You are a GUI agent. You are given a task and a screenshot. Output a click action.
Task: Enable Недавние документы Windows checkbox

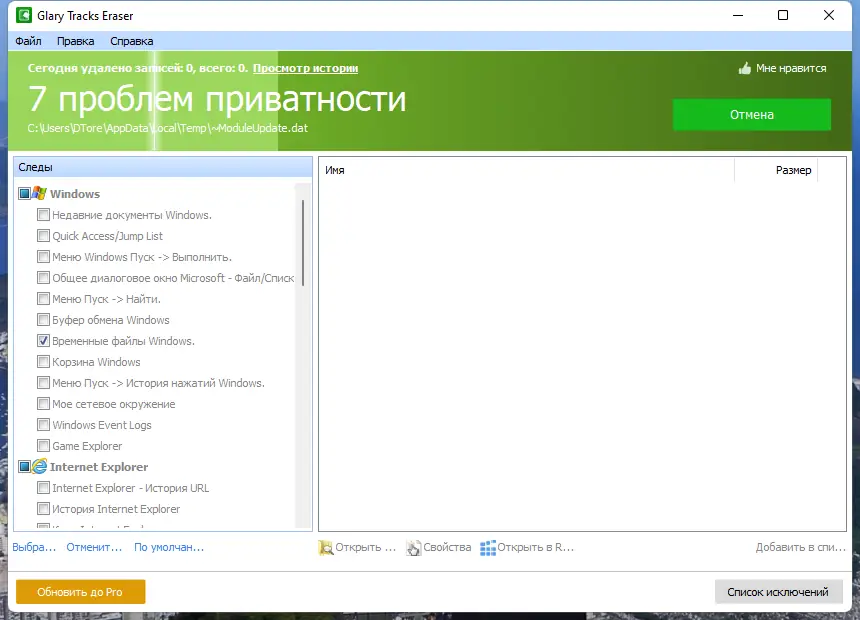tap(43, 215)
